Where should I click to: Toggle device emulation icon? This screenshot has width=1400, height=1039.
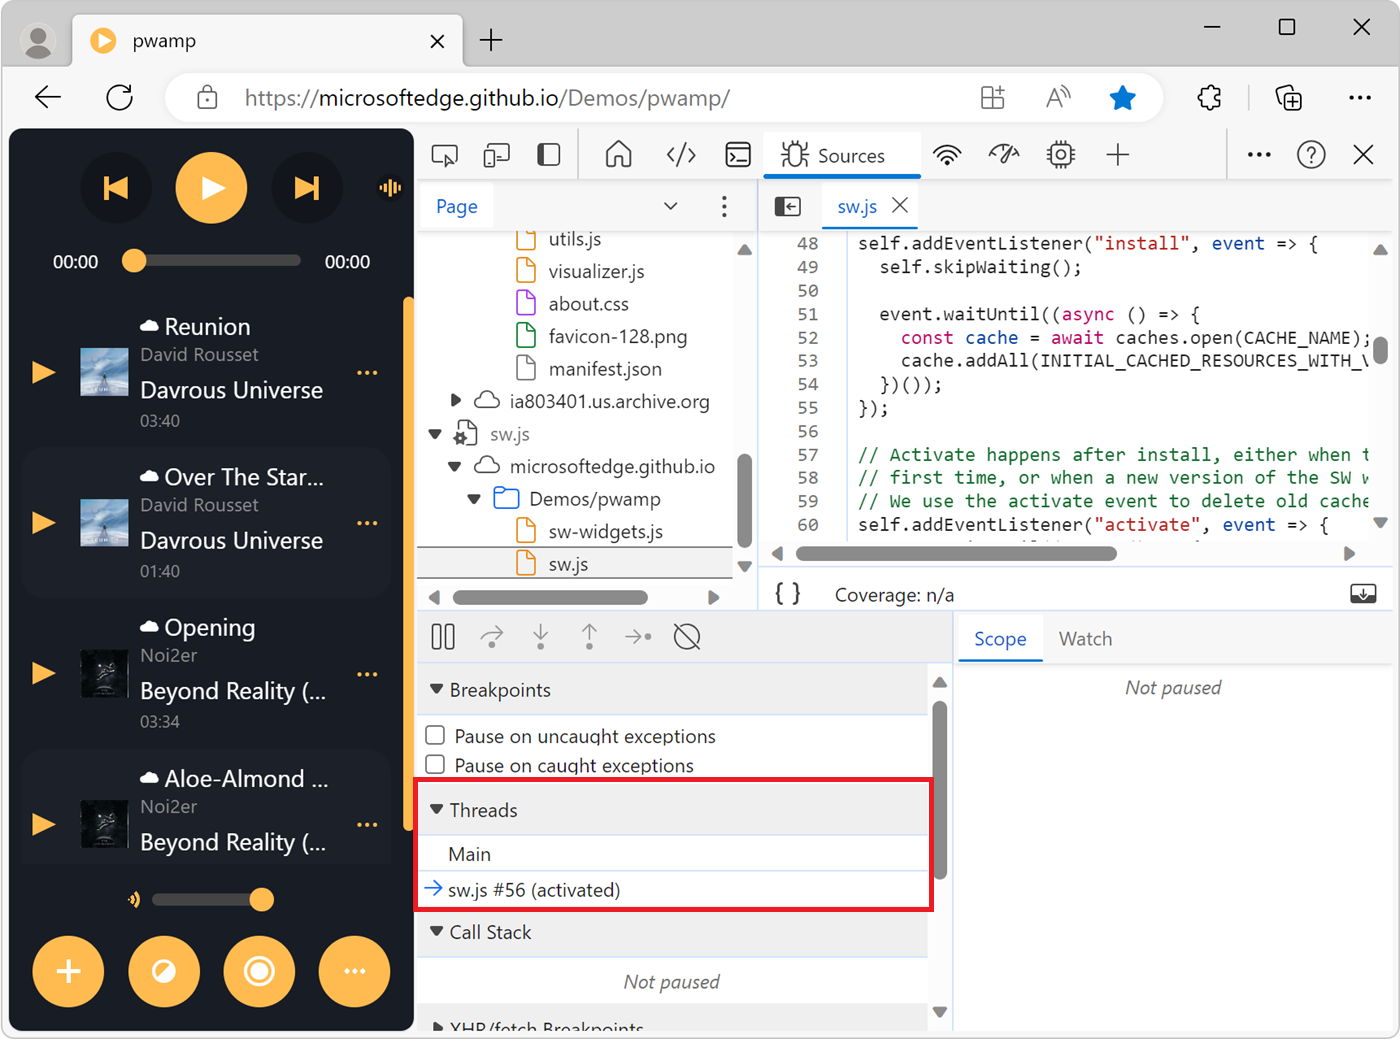(x=496, y=155)
